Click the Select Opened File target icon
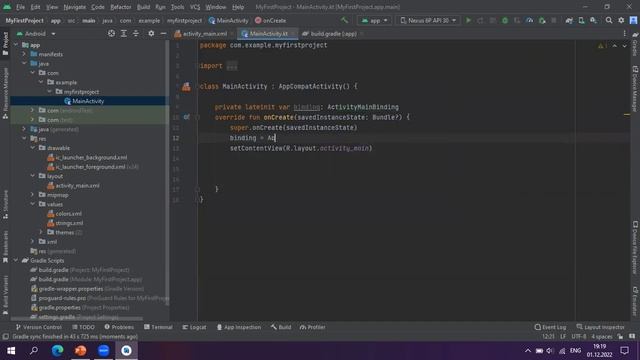The image size is (640, 360). (x=111, y=33)
